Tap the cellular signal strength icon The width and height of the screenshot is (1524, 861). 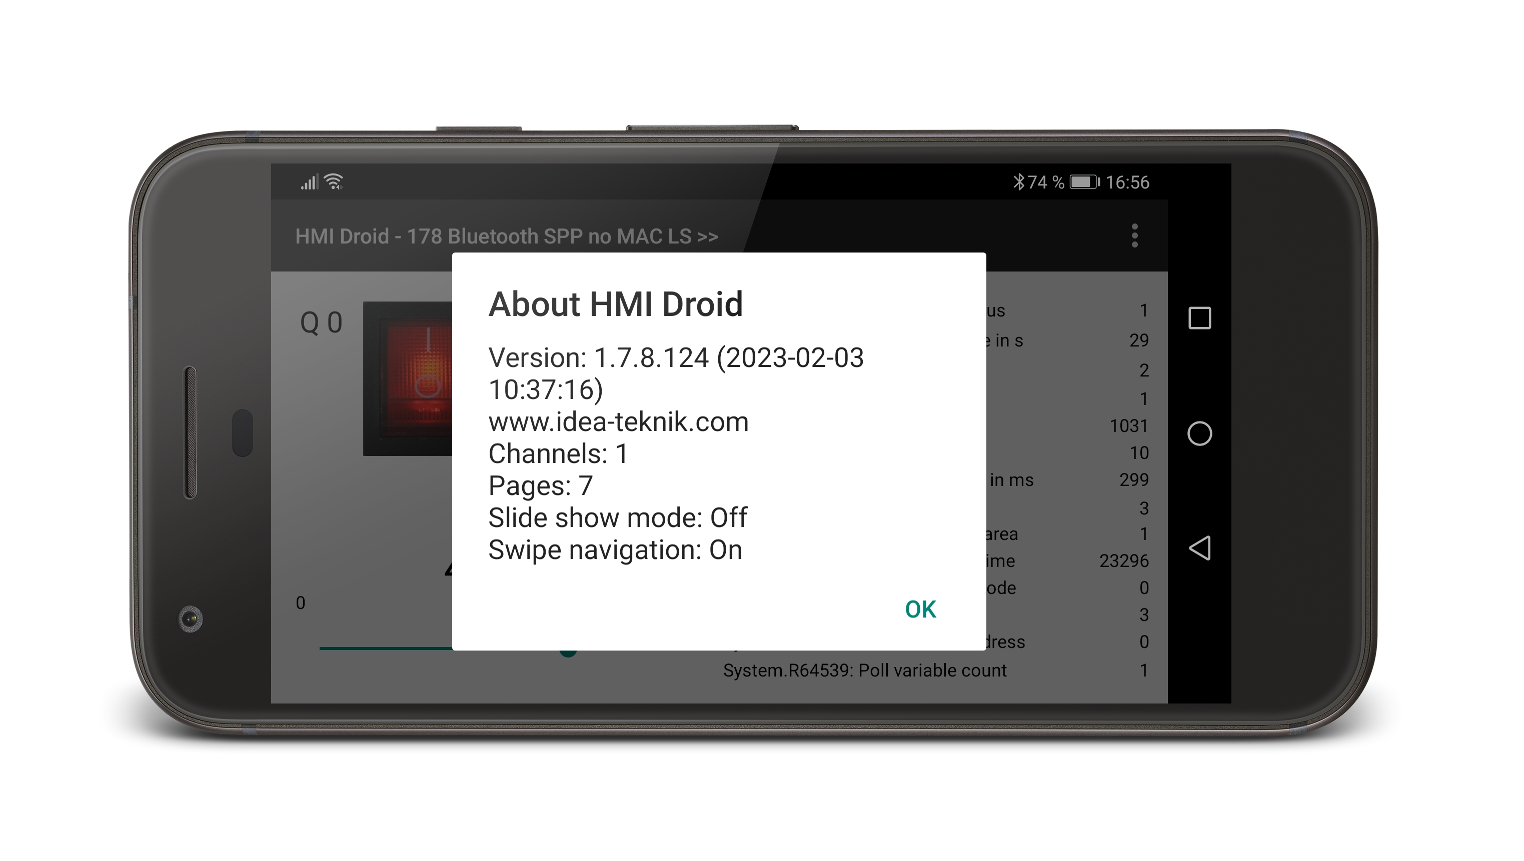[x=309, y=182]
